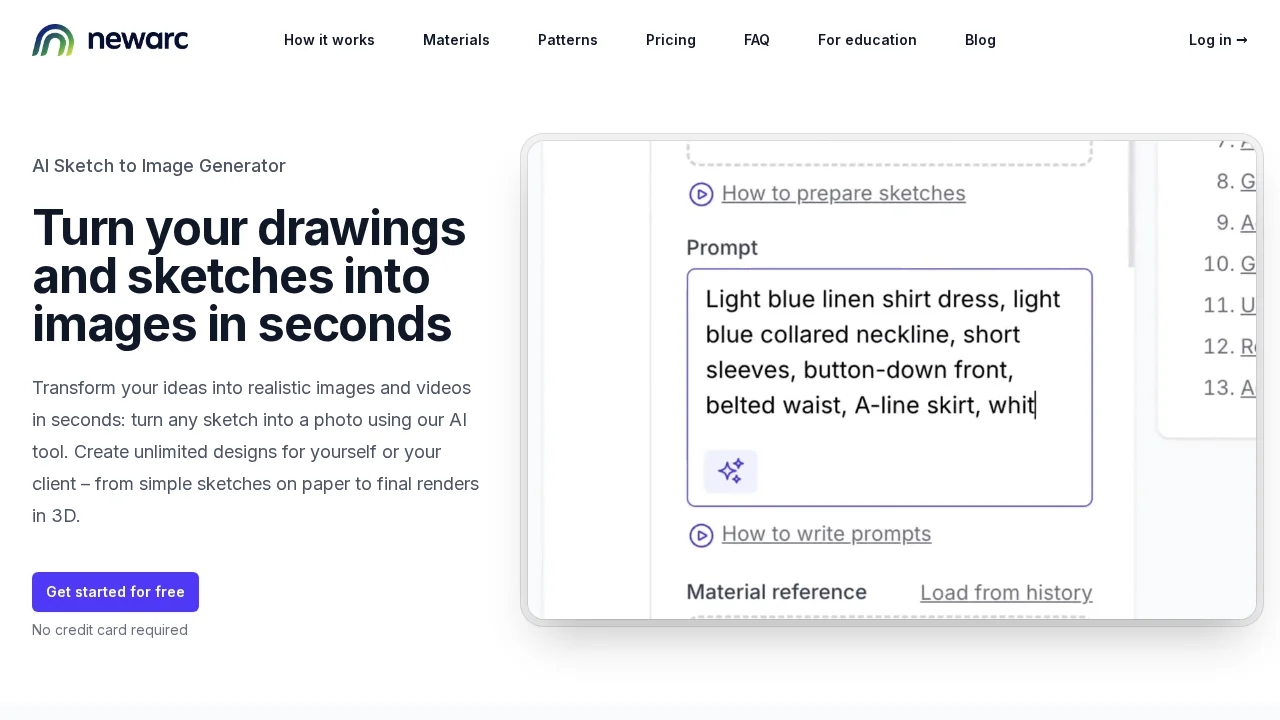Navigate to Materials
This screenshot has height=720, width=1280.
click(456, 40)
